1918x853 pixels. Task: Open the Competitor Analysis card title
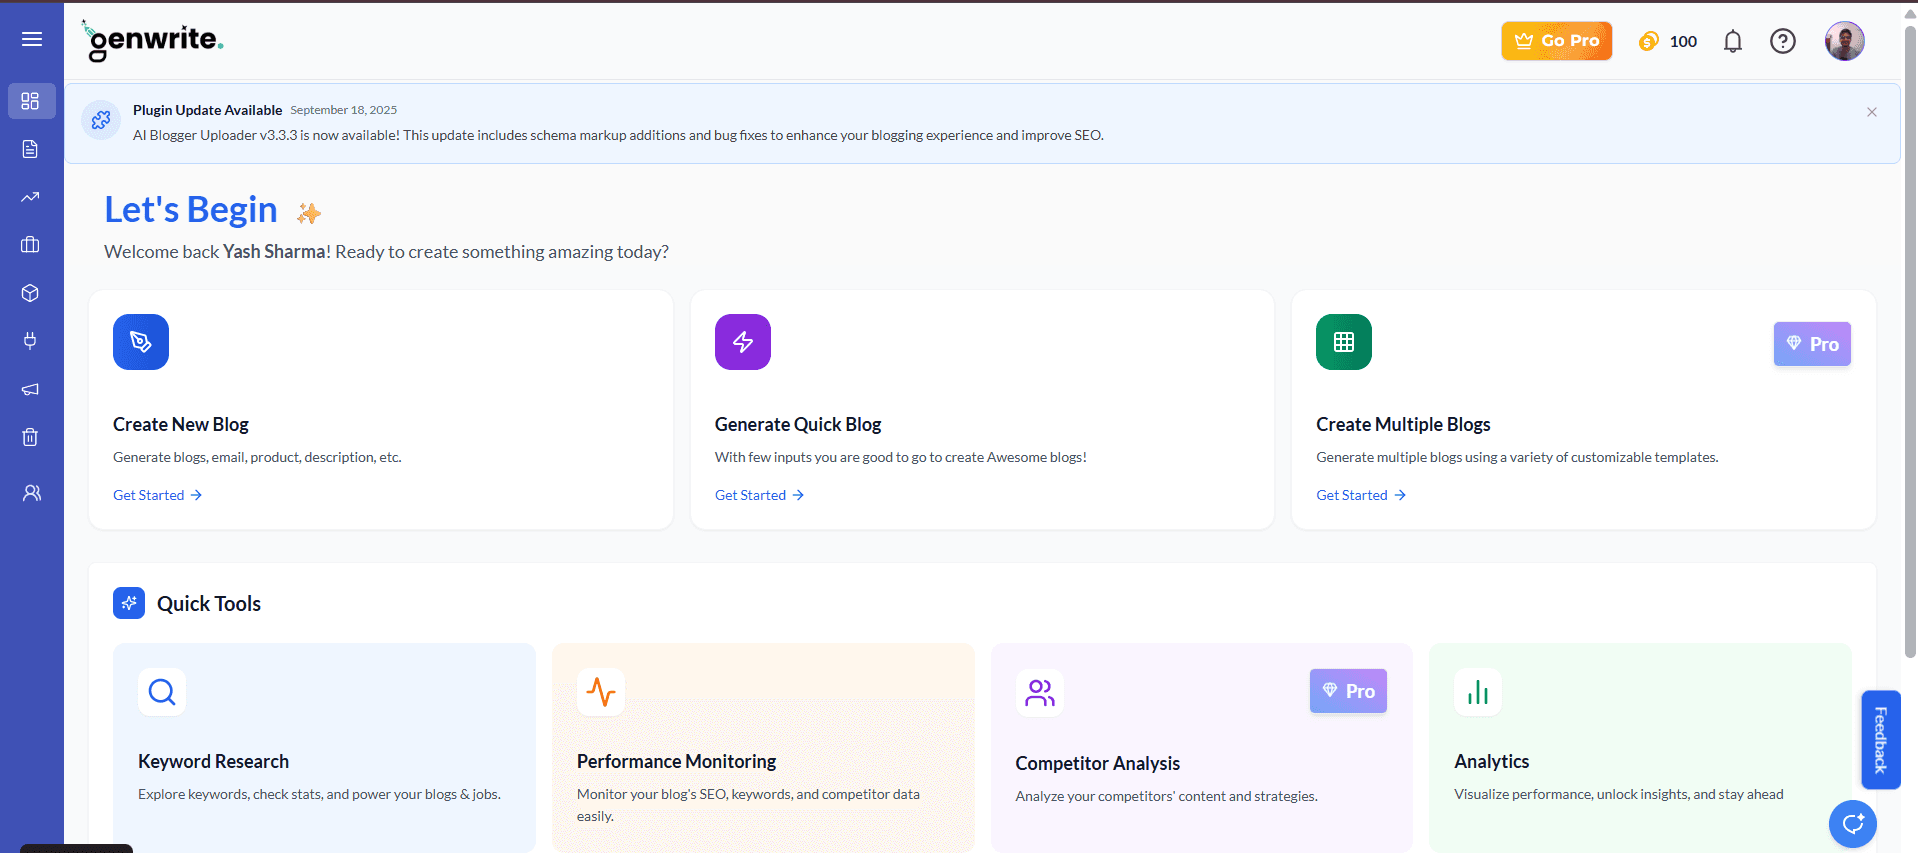[x=1097, y=764]
